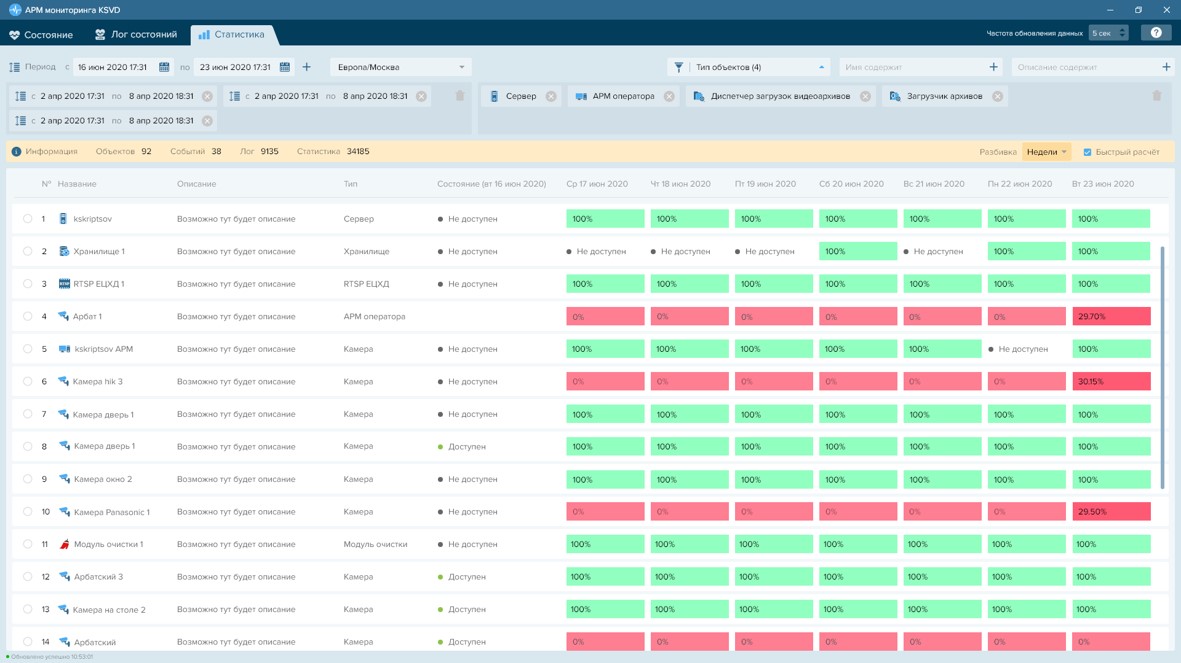Open the Недели breakdown dropdown
Viewport: 1181px width, 663px height.
pyautogui.click(x=1046, y=152)
